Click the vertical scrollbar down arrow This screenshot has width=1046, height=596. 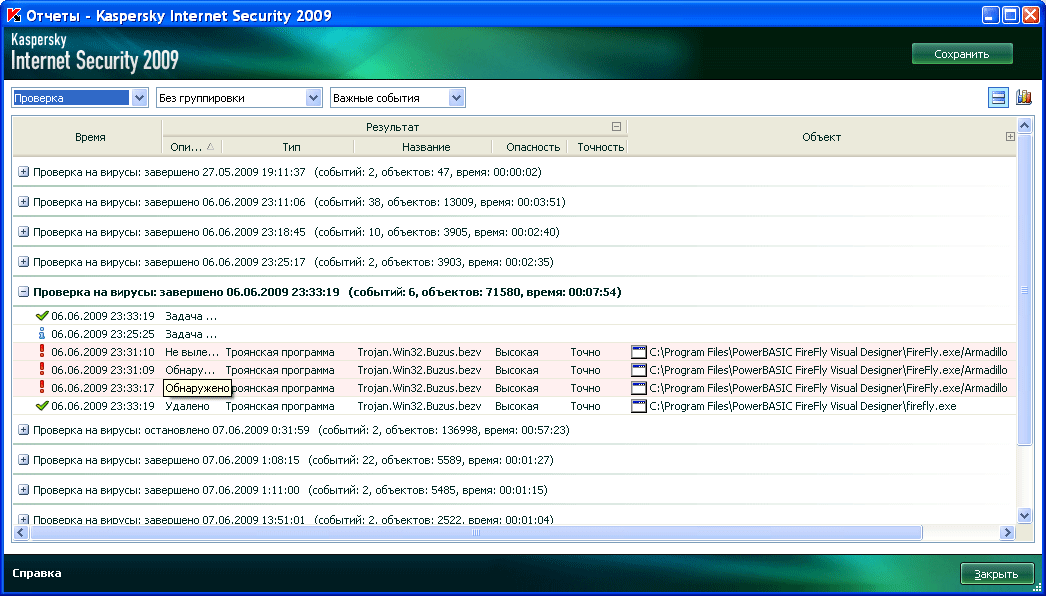(x=1025, y=515)
